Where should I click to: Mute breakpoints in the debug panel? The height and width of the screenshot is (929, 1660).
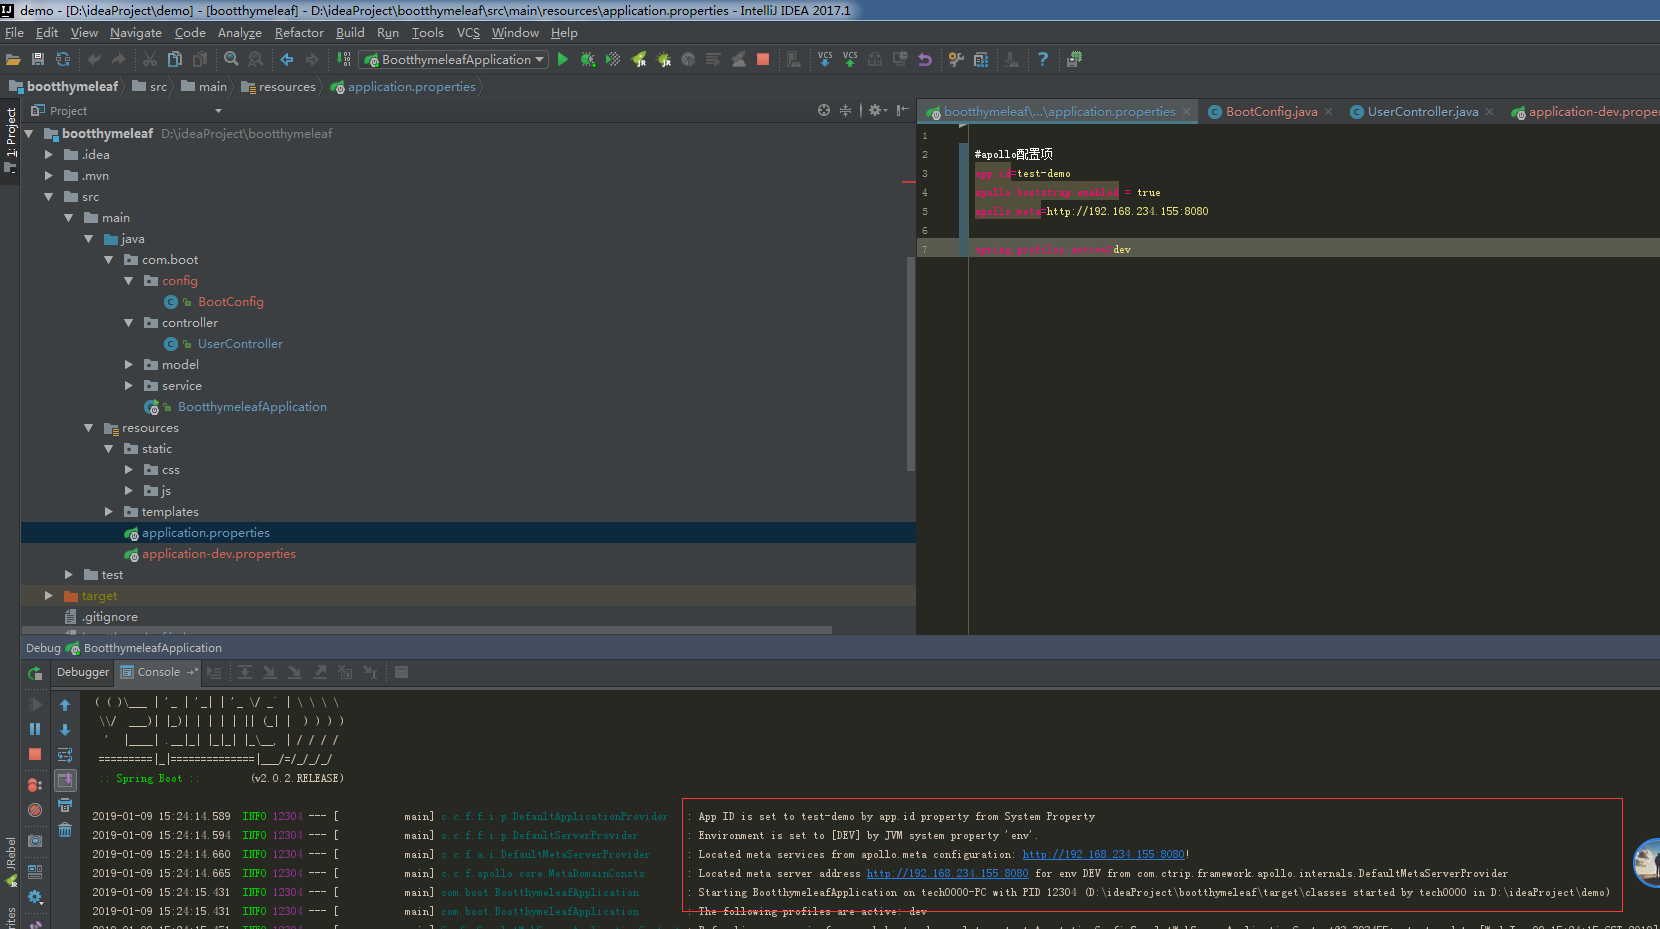(34, 808)
